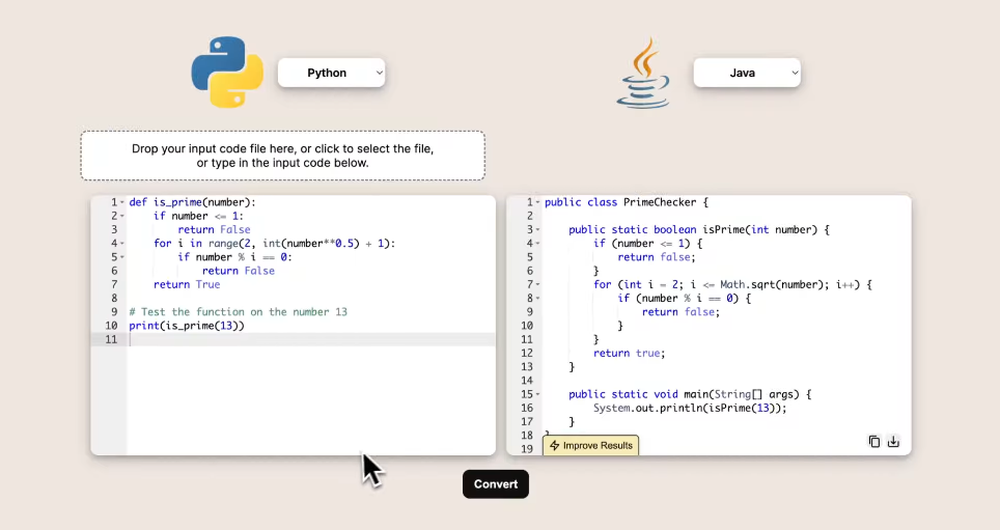Collapse the Java for-loop fold arrow at line 7
Viewport: 1000px width, 530px height.
point(538,284)
